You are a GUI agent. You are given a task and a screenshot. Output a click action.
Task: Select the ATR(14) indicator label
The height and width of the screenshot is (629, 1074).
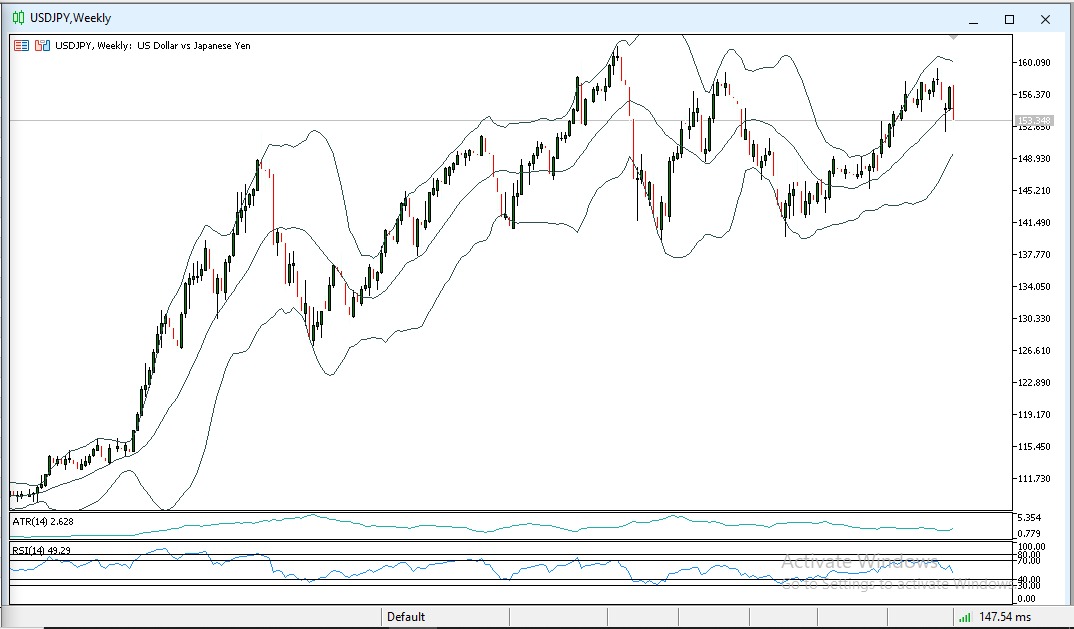pos(42,521)
